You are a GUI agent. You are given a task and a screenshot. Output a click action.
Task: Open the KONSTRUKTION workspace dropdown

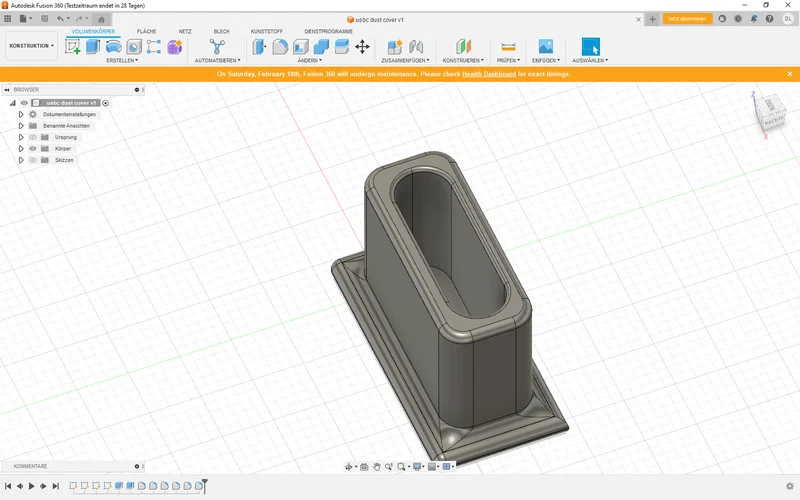click(31, 46)
